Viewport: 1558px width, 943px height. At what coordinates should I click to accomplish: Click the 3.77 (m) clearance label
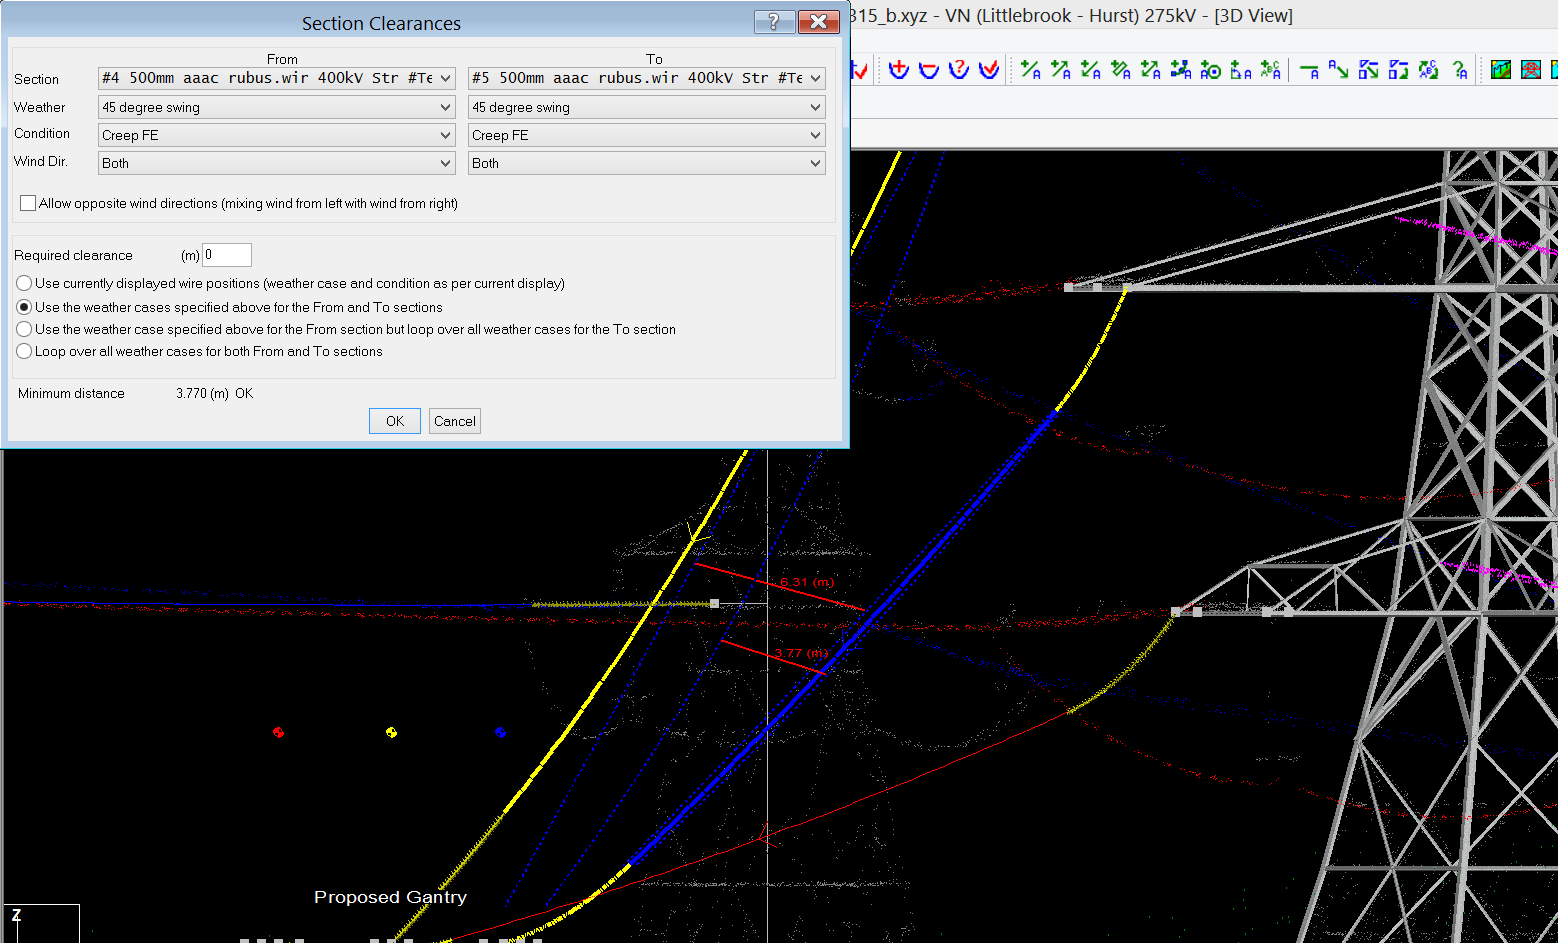(x=801, y=653)
